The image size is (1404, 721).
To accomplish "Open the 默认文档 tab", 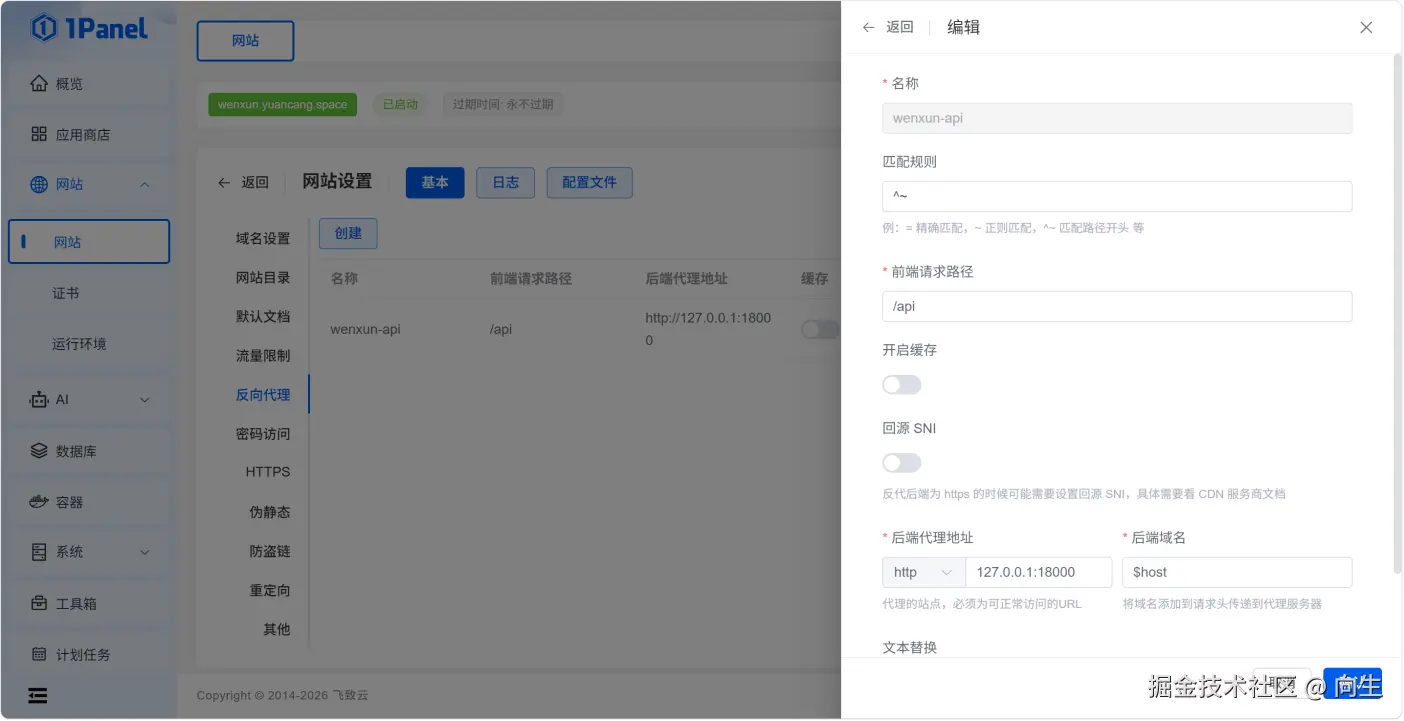I will click(263, 316).
